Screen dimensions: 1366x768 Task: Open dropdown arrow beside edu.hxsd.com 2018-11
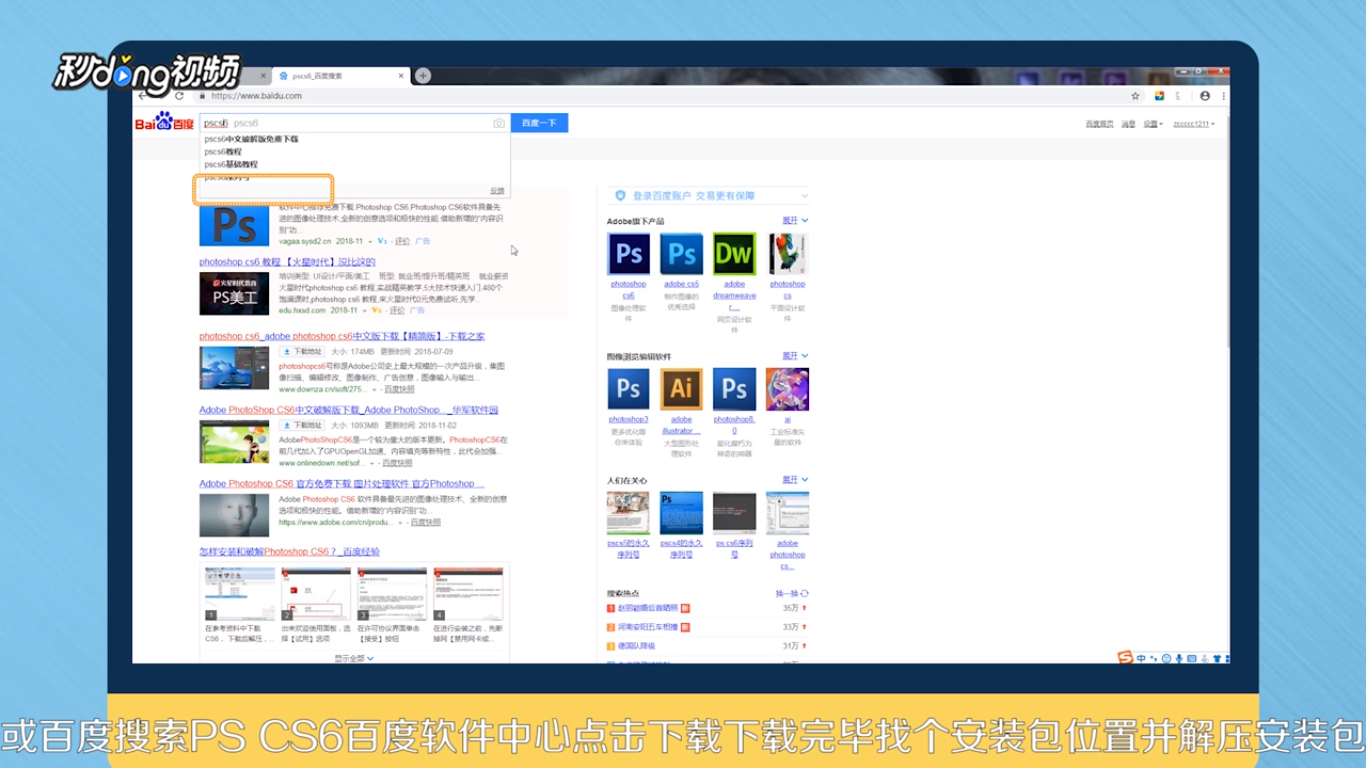point(363,311)
